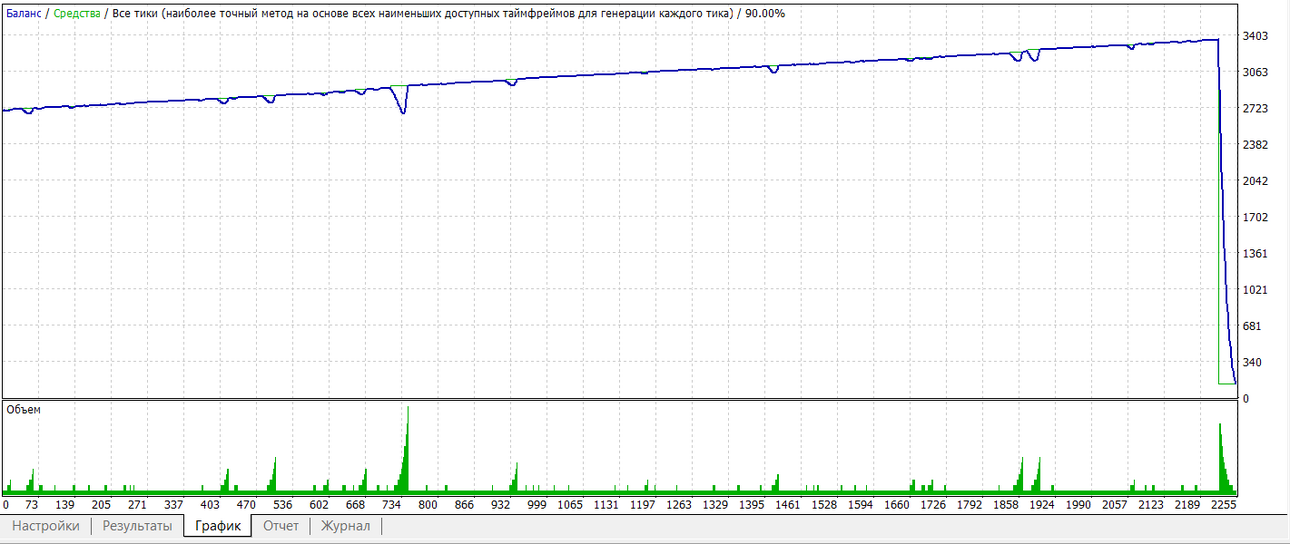Click the 2189 label on the horizontal axis
Viewport: 1290px width, 544px height.
1187,506
